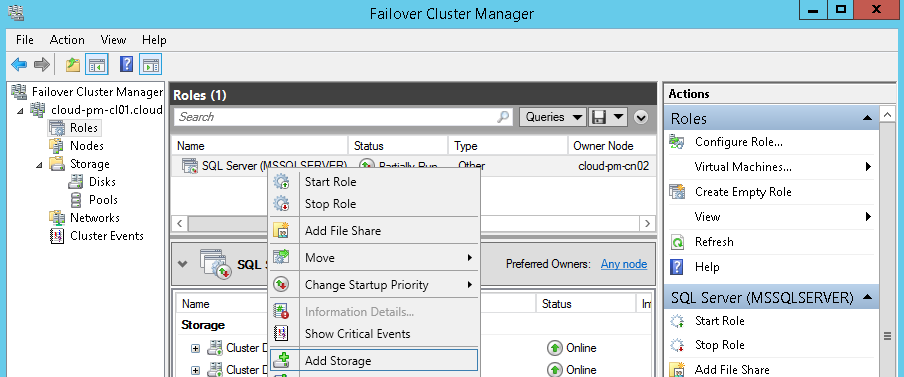This screenshot has height=377, width=904.
Task: Collapse the SQL Server (MSSQLSERVER) Actions section
Action: 867,298
